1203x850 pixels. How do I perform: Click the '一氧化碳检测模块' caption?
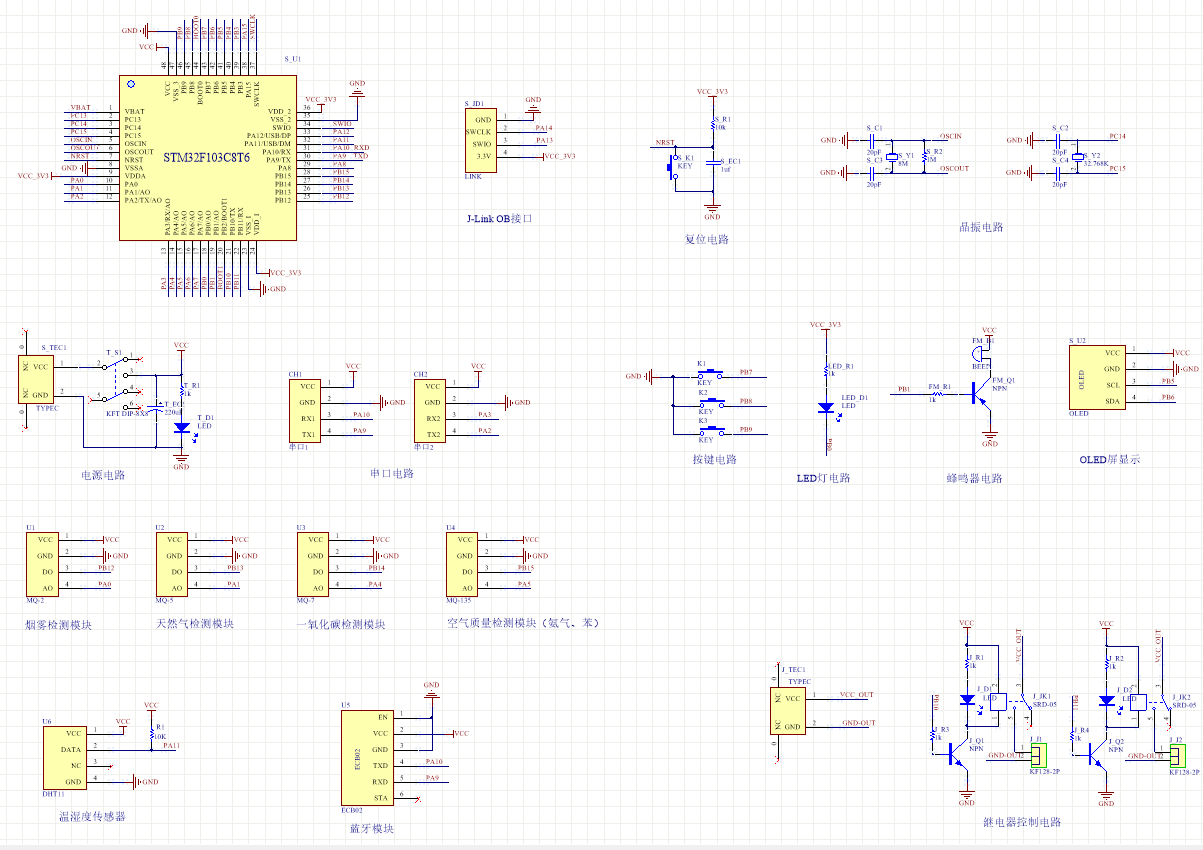pyautogui.click(x=341, y=624)
